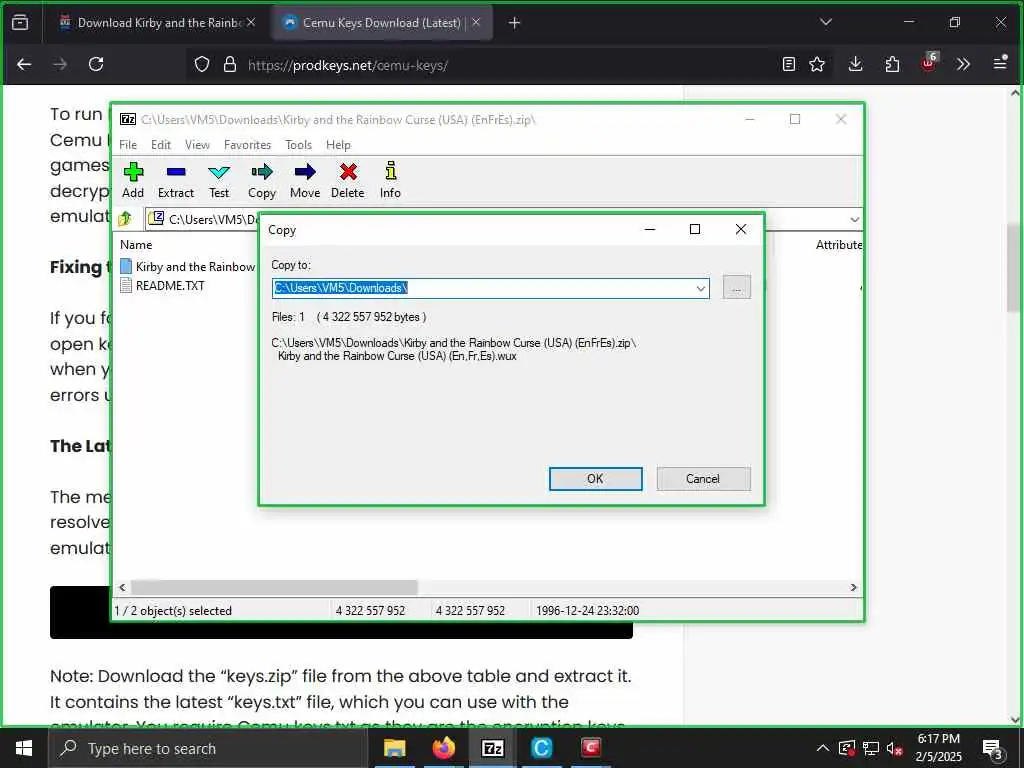Click the network tray icon
This screenshot has width=1024, height=768.
pos(871,749)
